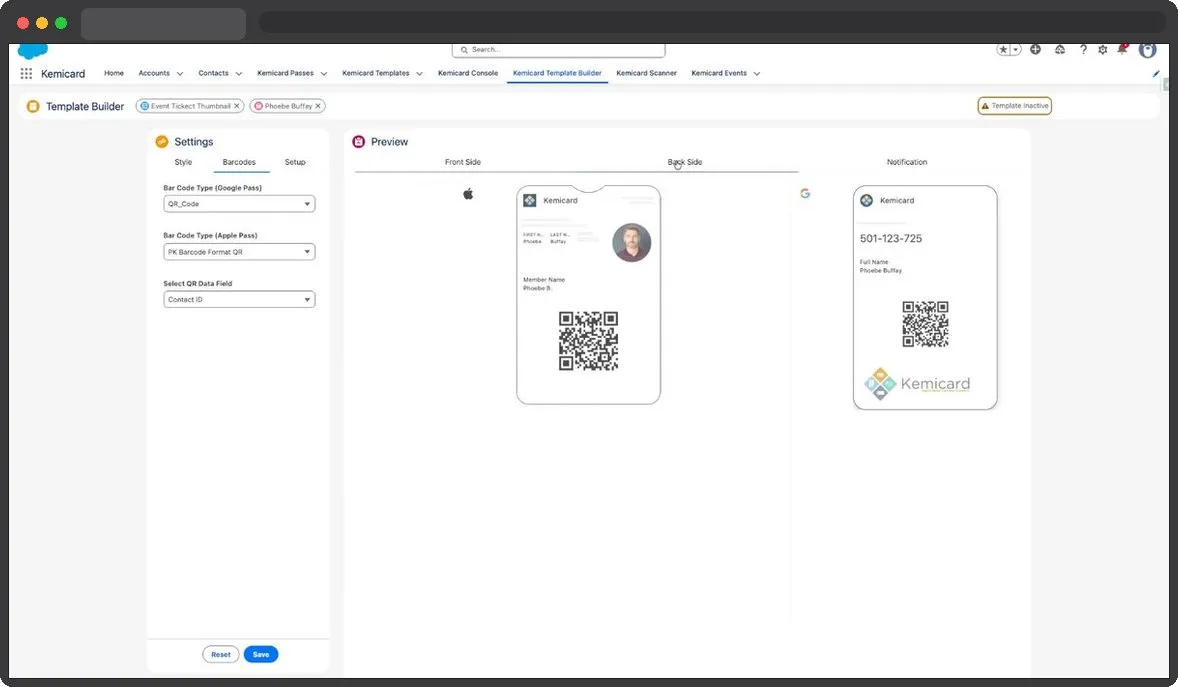Viewport: 1178px width, 687px height.
Task: Open the Kemicard Console tab
Action: click(468, 73)
